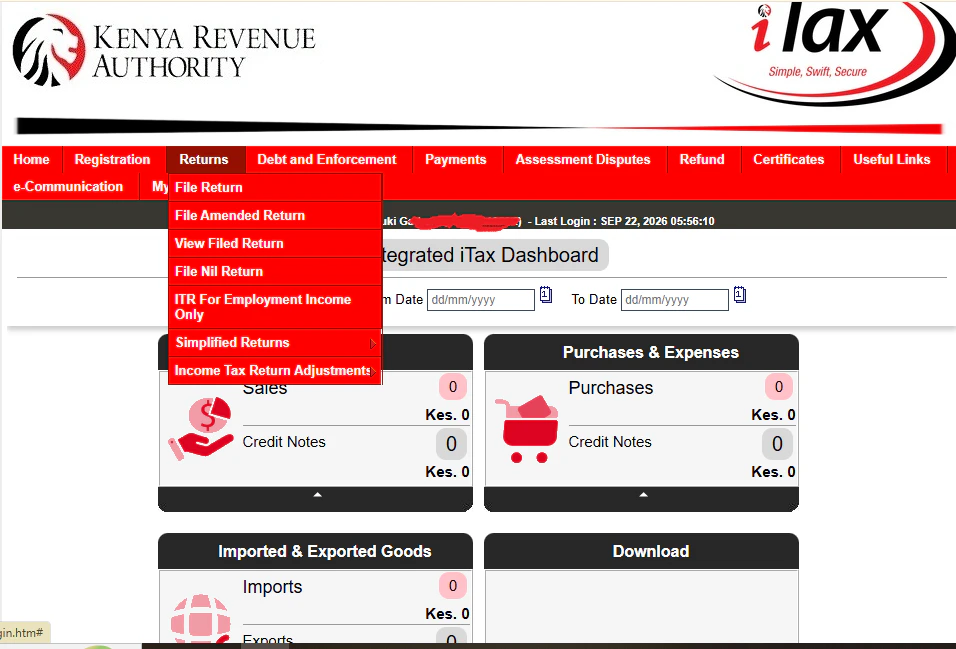Image resolution: width=956 pixels, height=649 pixels.
Task: Select ITR For Employment Income Only
Action: pos(275,307)
